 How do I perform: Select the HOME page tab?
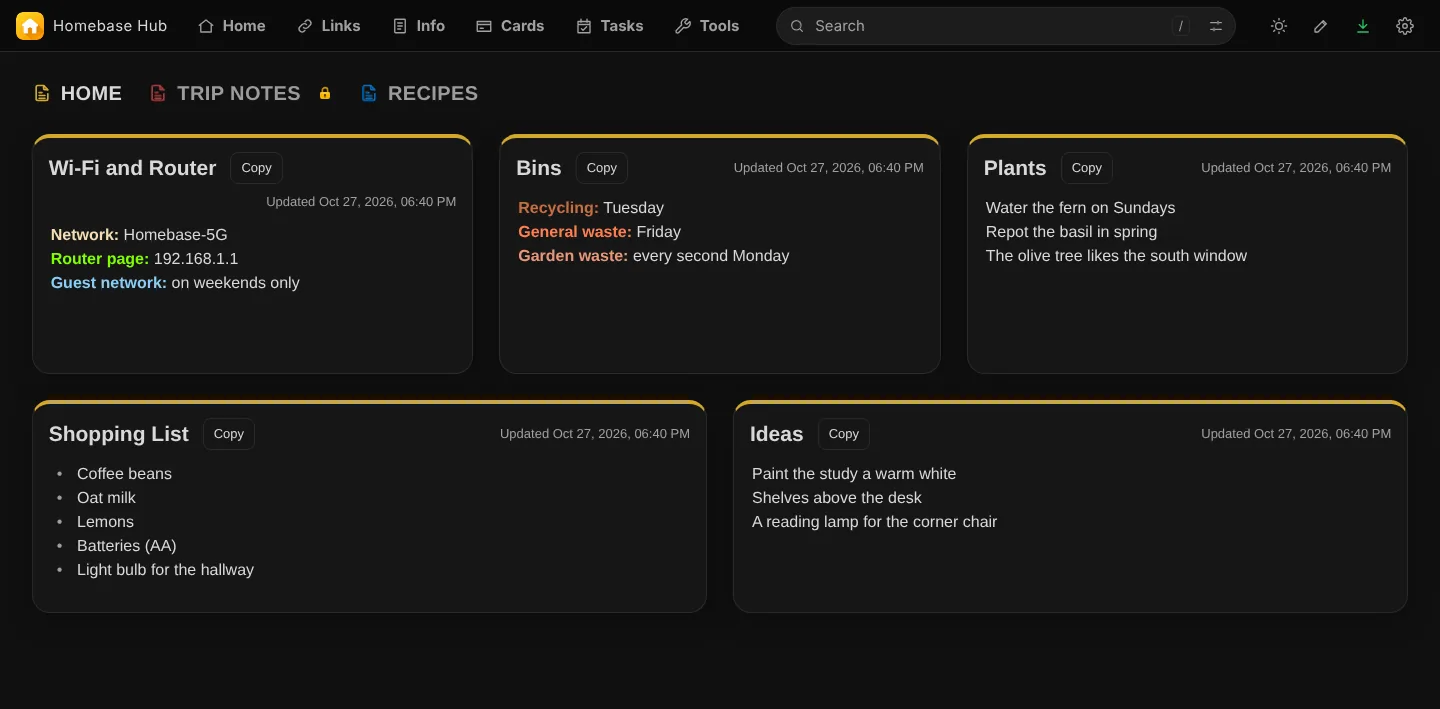[78, 93]
